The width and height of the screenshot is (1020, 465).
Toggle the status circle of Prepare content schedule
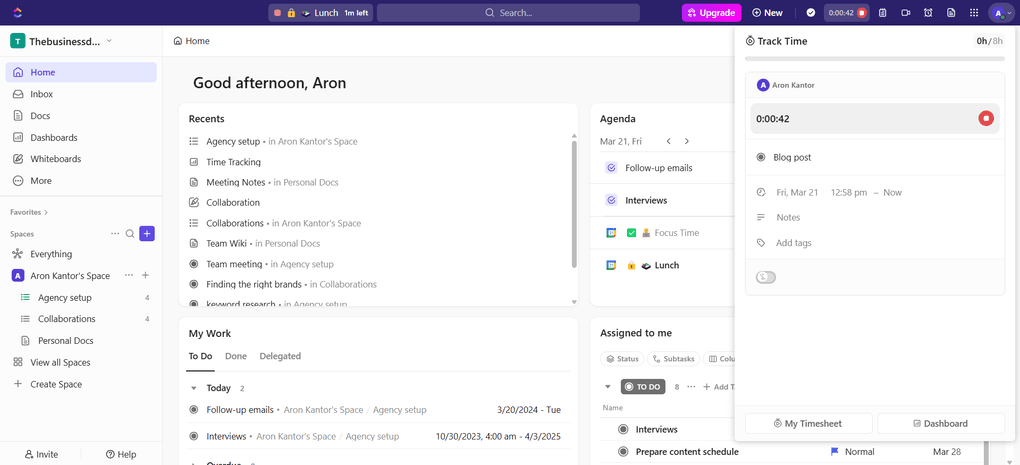coord(623,451)
